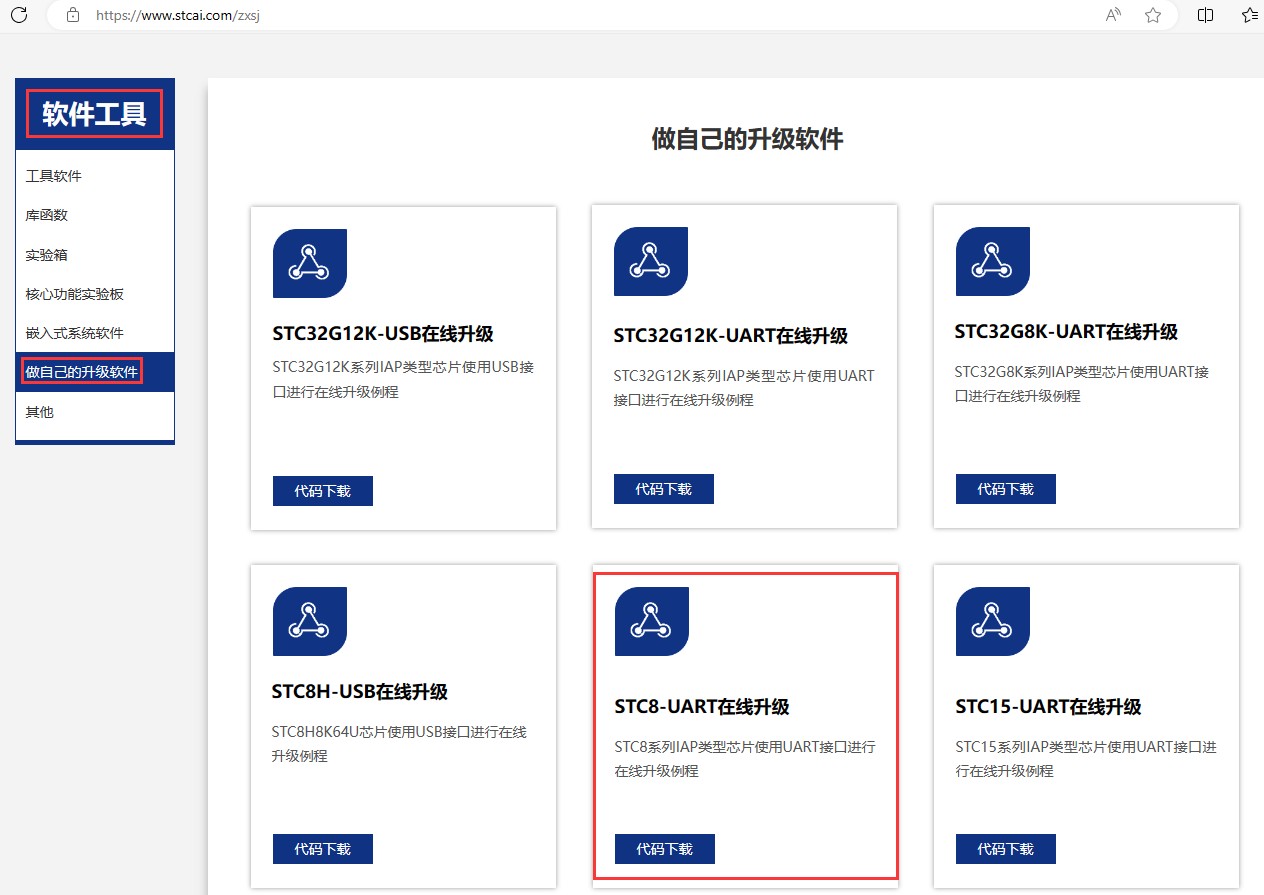Download code for STC8H-USB
The image size is (1264, 895).
(323, 849)
